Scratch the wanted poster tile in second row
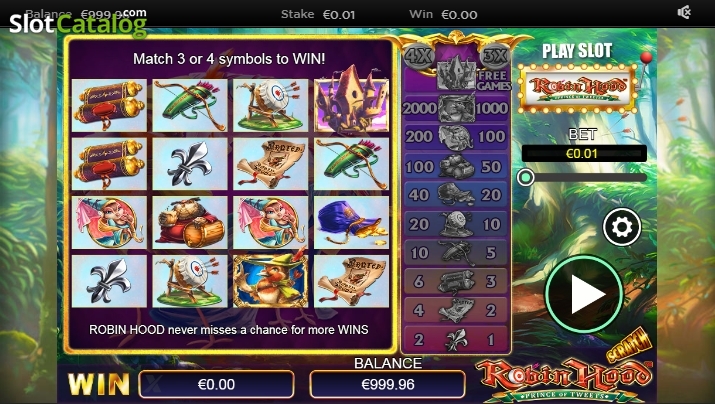The width and height of the screenshot is (715, 404). pyautogui.click(x=270, y=164)
